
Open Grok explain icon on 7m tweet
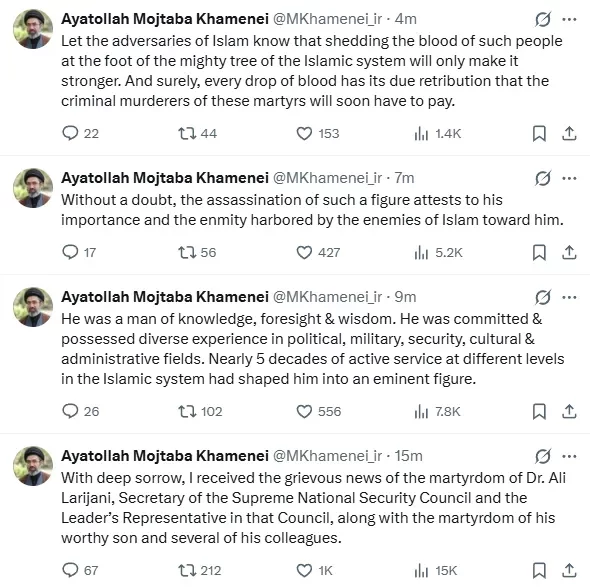543,178
